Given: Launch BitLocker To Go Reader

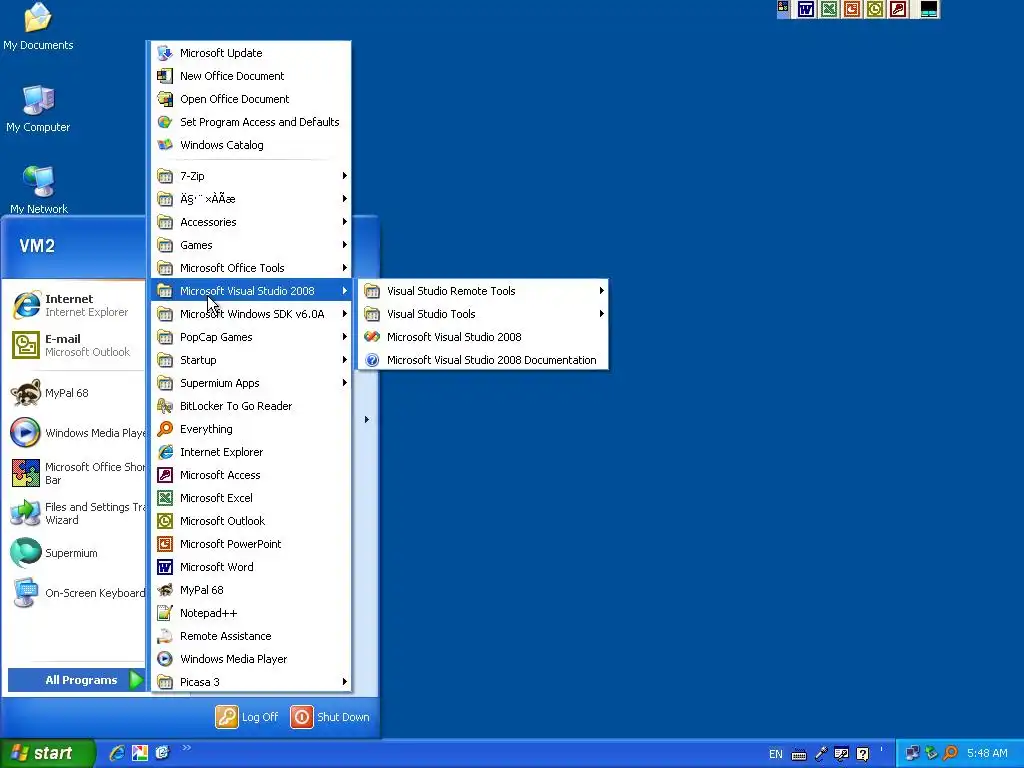Looking at the screenshot, I should (251, 406).
